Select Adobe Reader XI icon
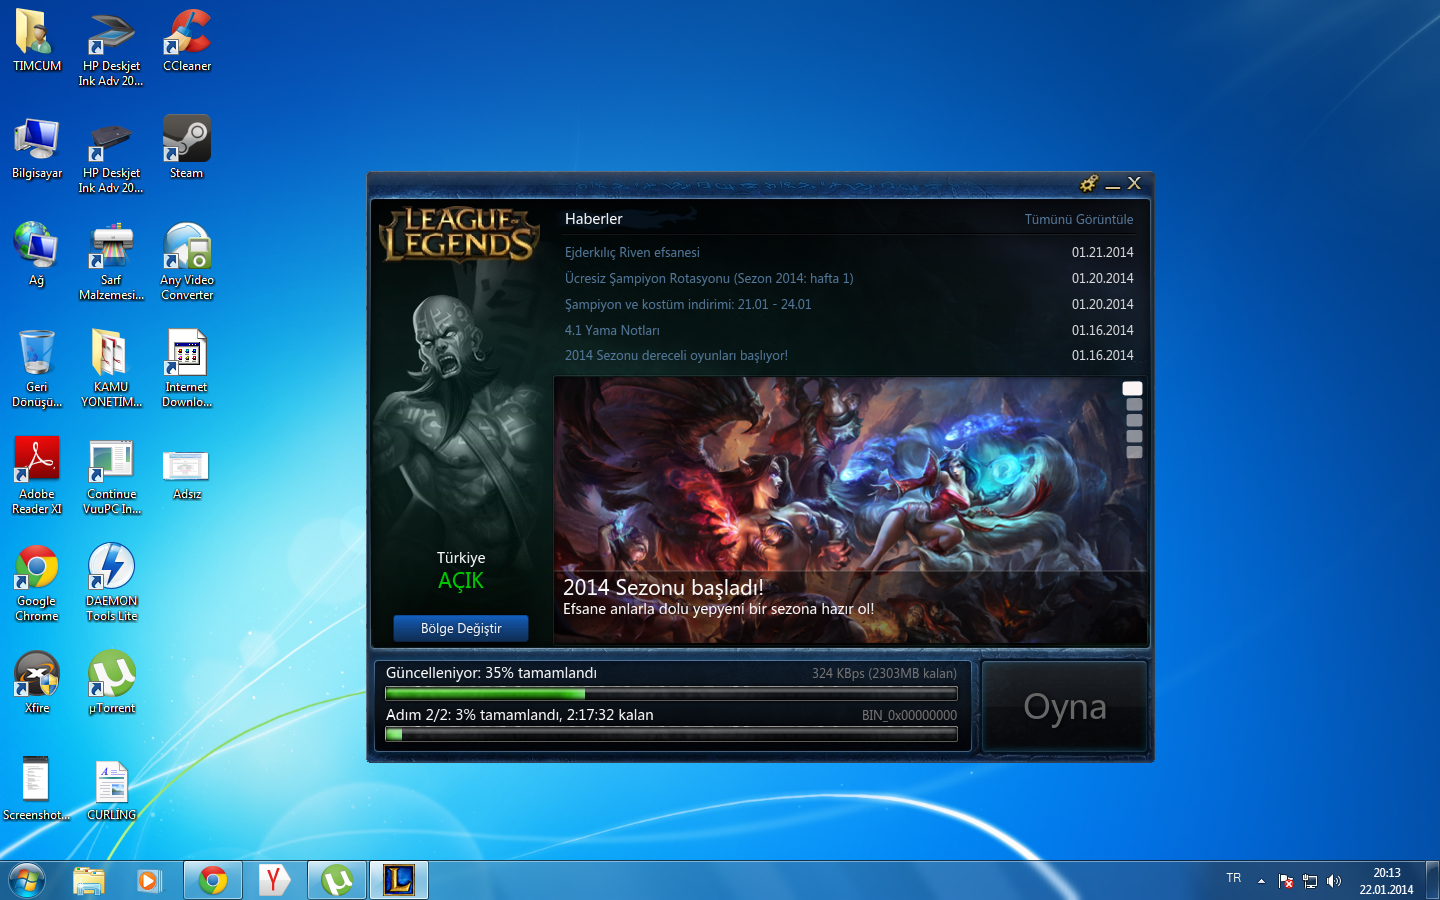 tap(37, 475)
